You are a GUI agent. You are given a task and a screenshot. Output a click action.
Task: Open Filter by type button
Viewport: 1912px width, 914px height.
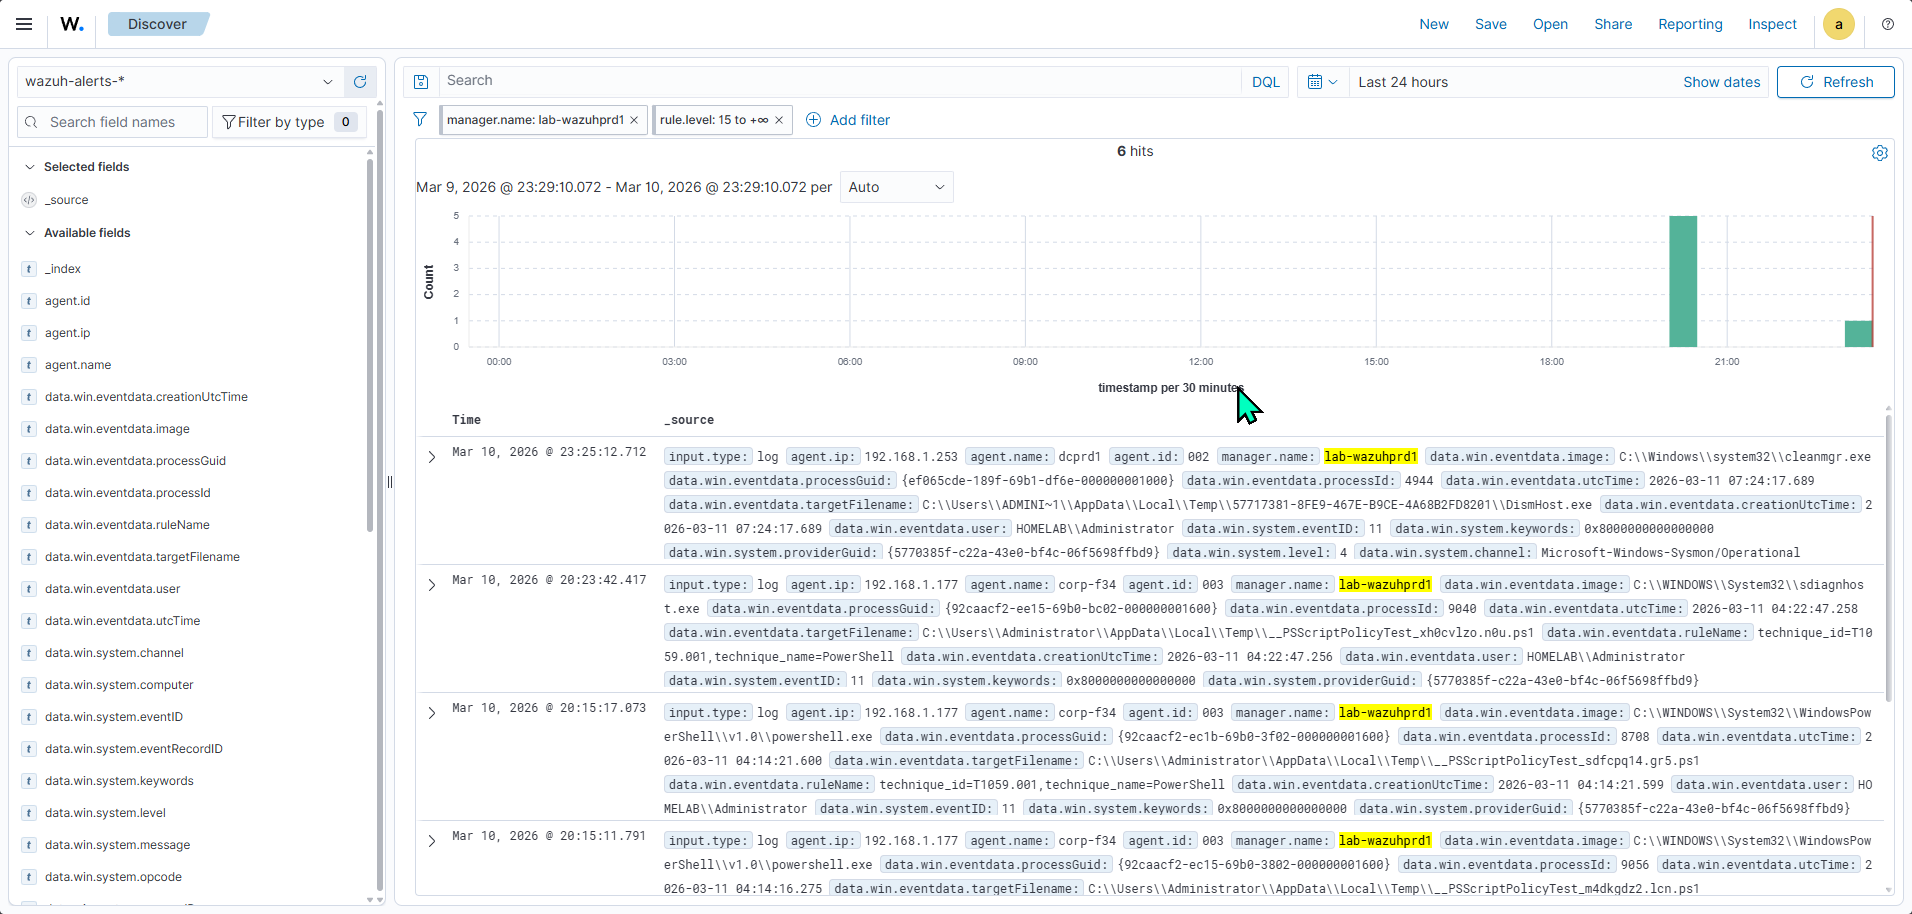[289, 122]
